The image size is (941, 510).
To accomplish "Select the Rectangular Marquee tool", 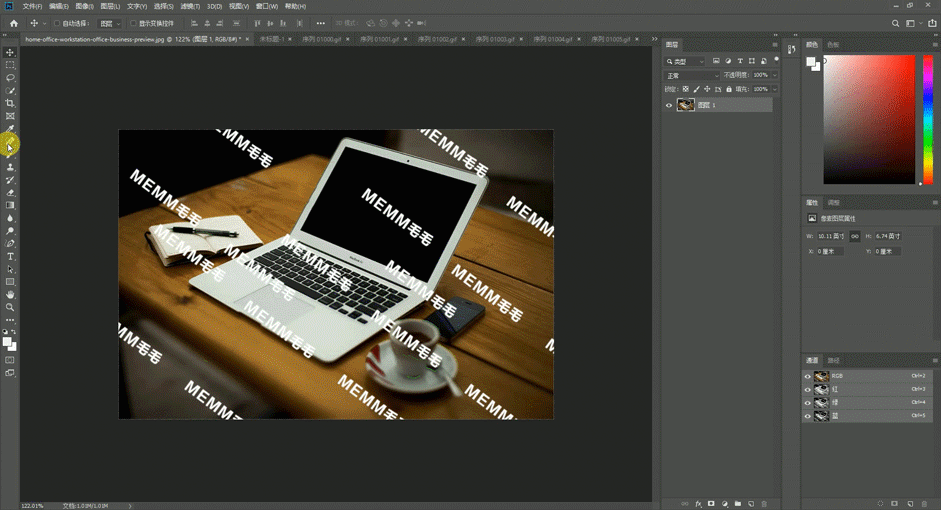I will click(10, 65).
